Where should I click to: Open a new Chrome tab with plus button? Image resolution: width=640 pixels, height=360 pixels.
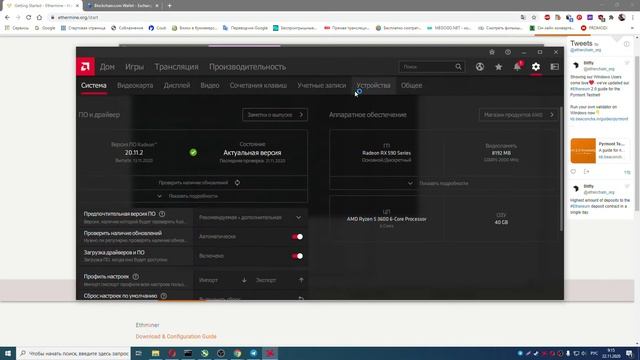(x=169, y=6)
